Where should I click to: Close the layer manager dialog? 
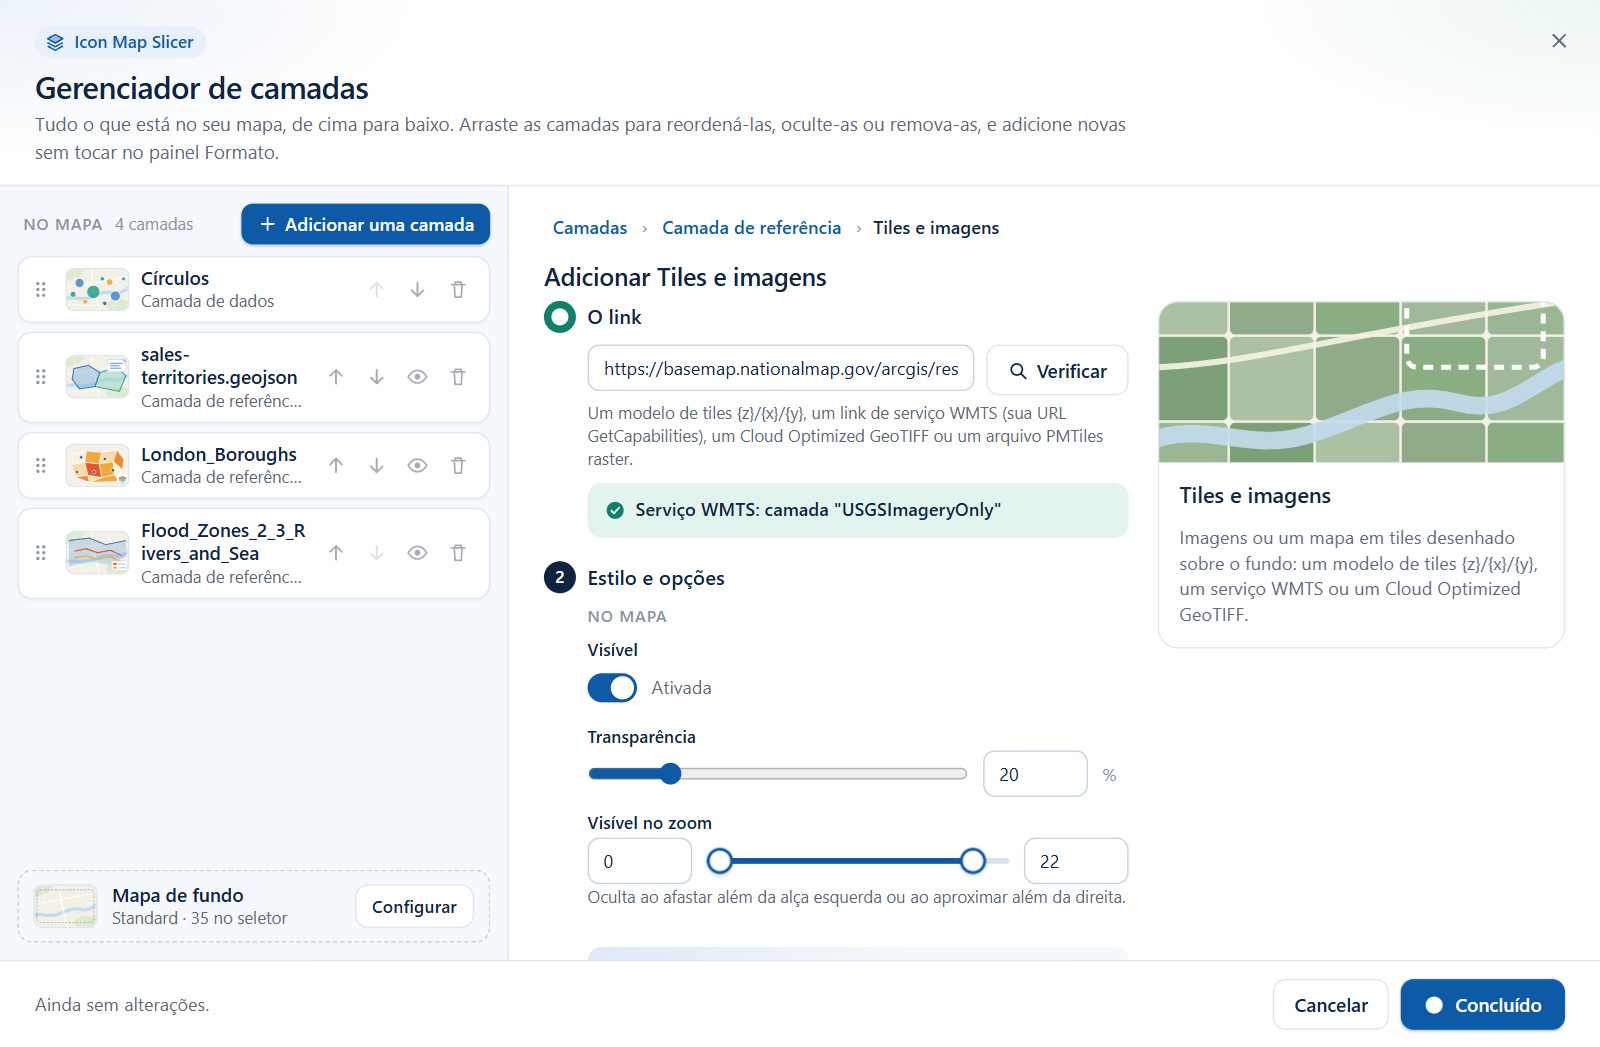[1559, 41]
